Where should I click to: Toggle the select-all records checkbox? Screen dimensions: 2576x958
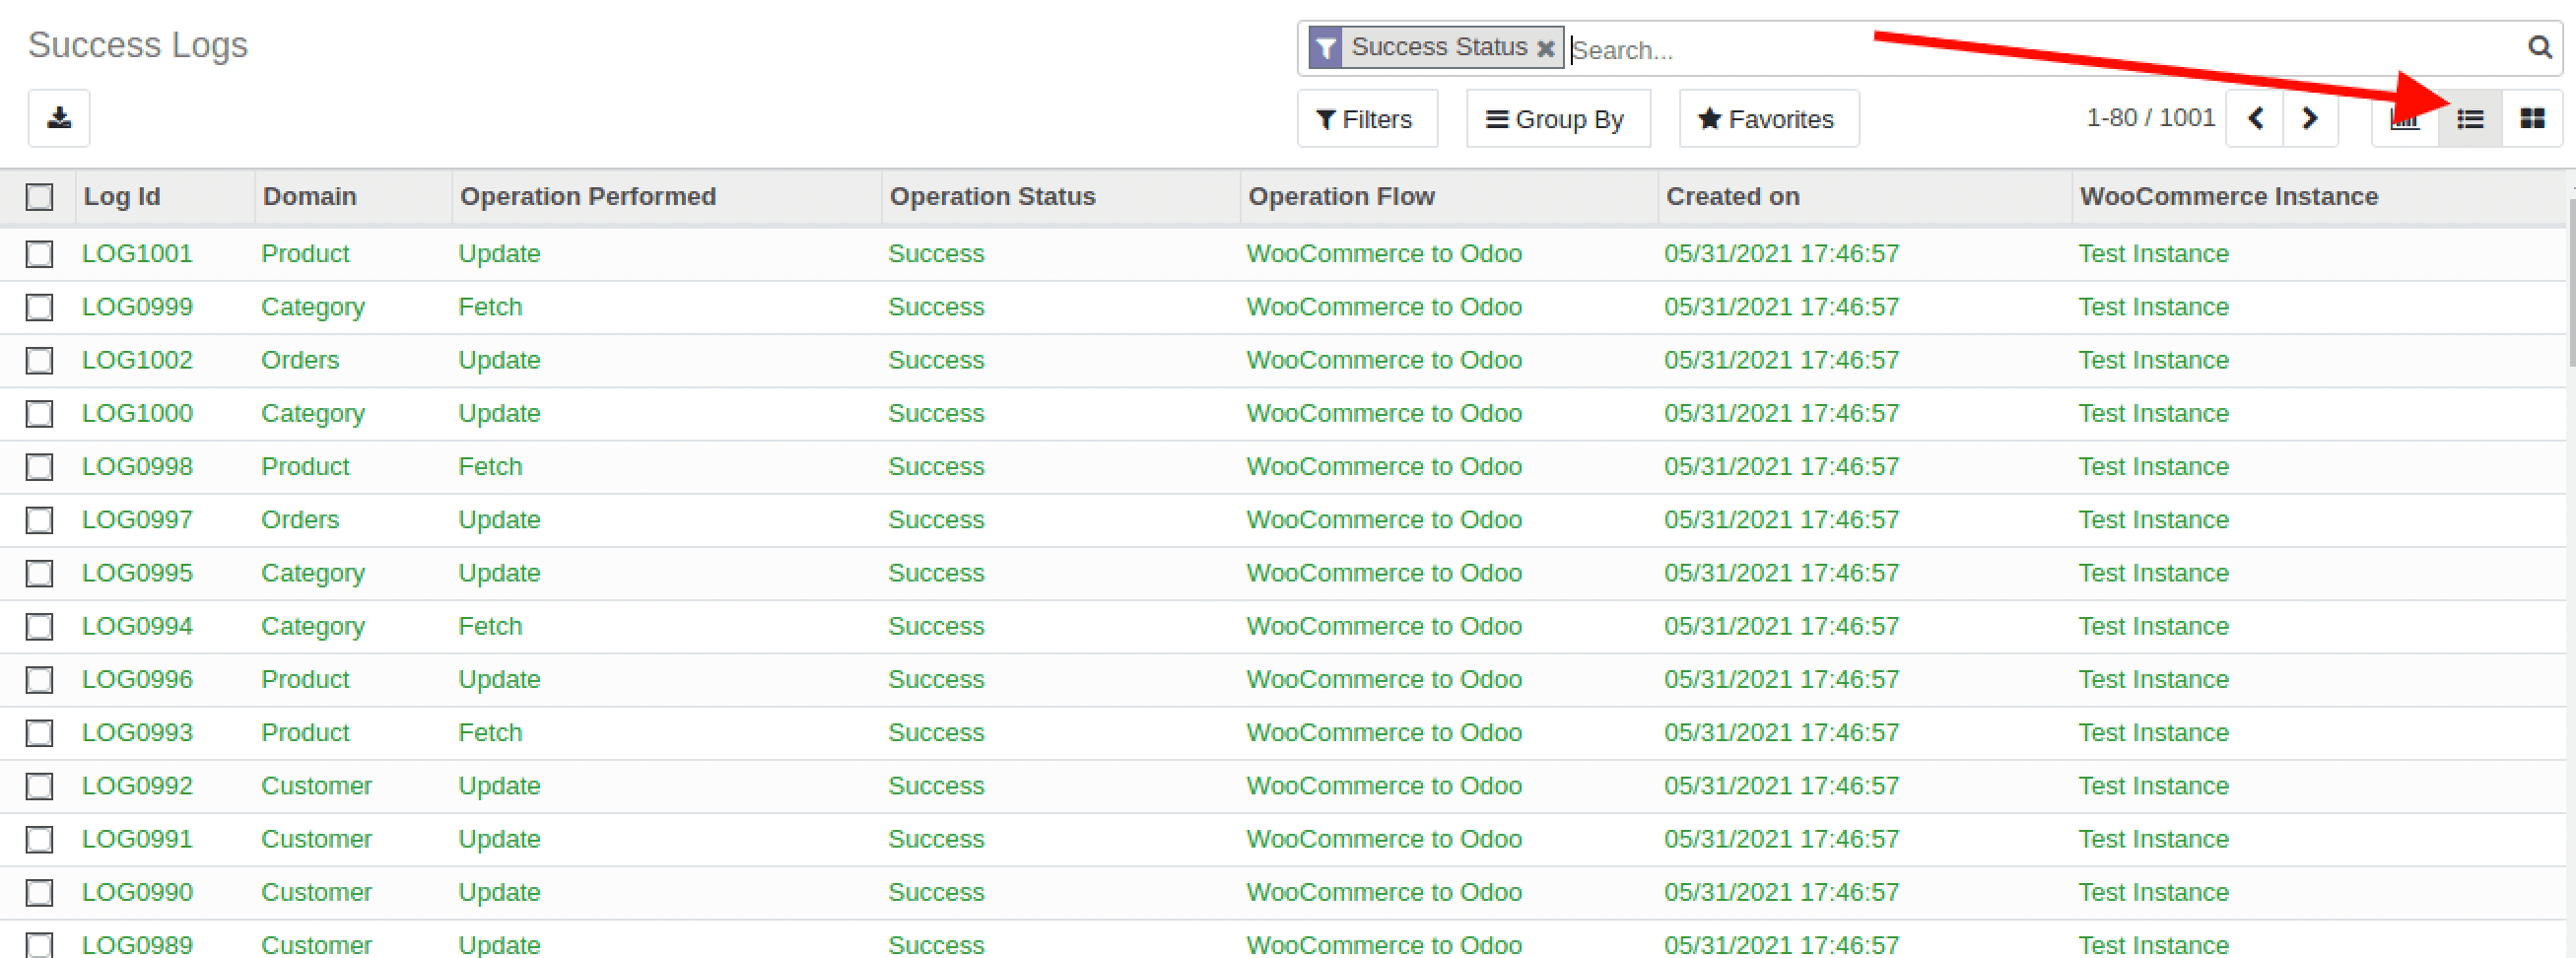39,197
